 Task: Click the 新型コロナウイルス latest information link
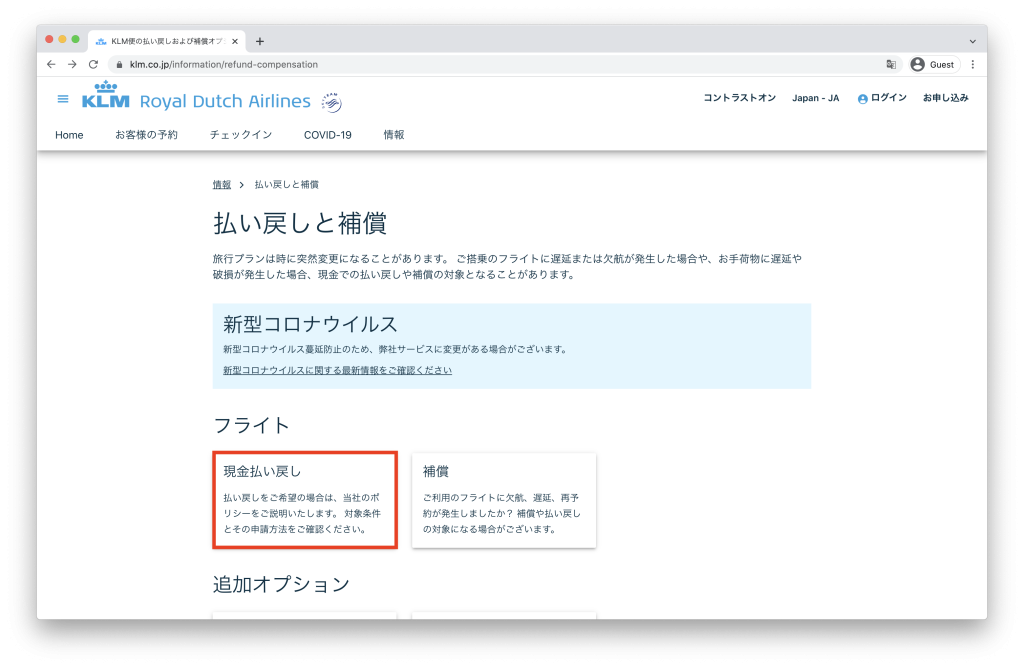pos(337,370)
